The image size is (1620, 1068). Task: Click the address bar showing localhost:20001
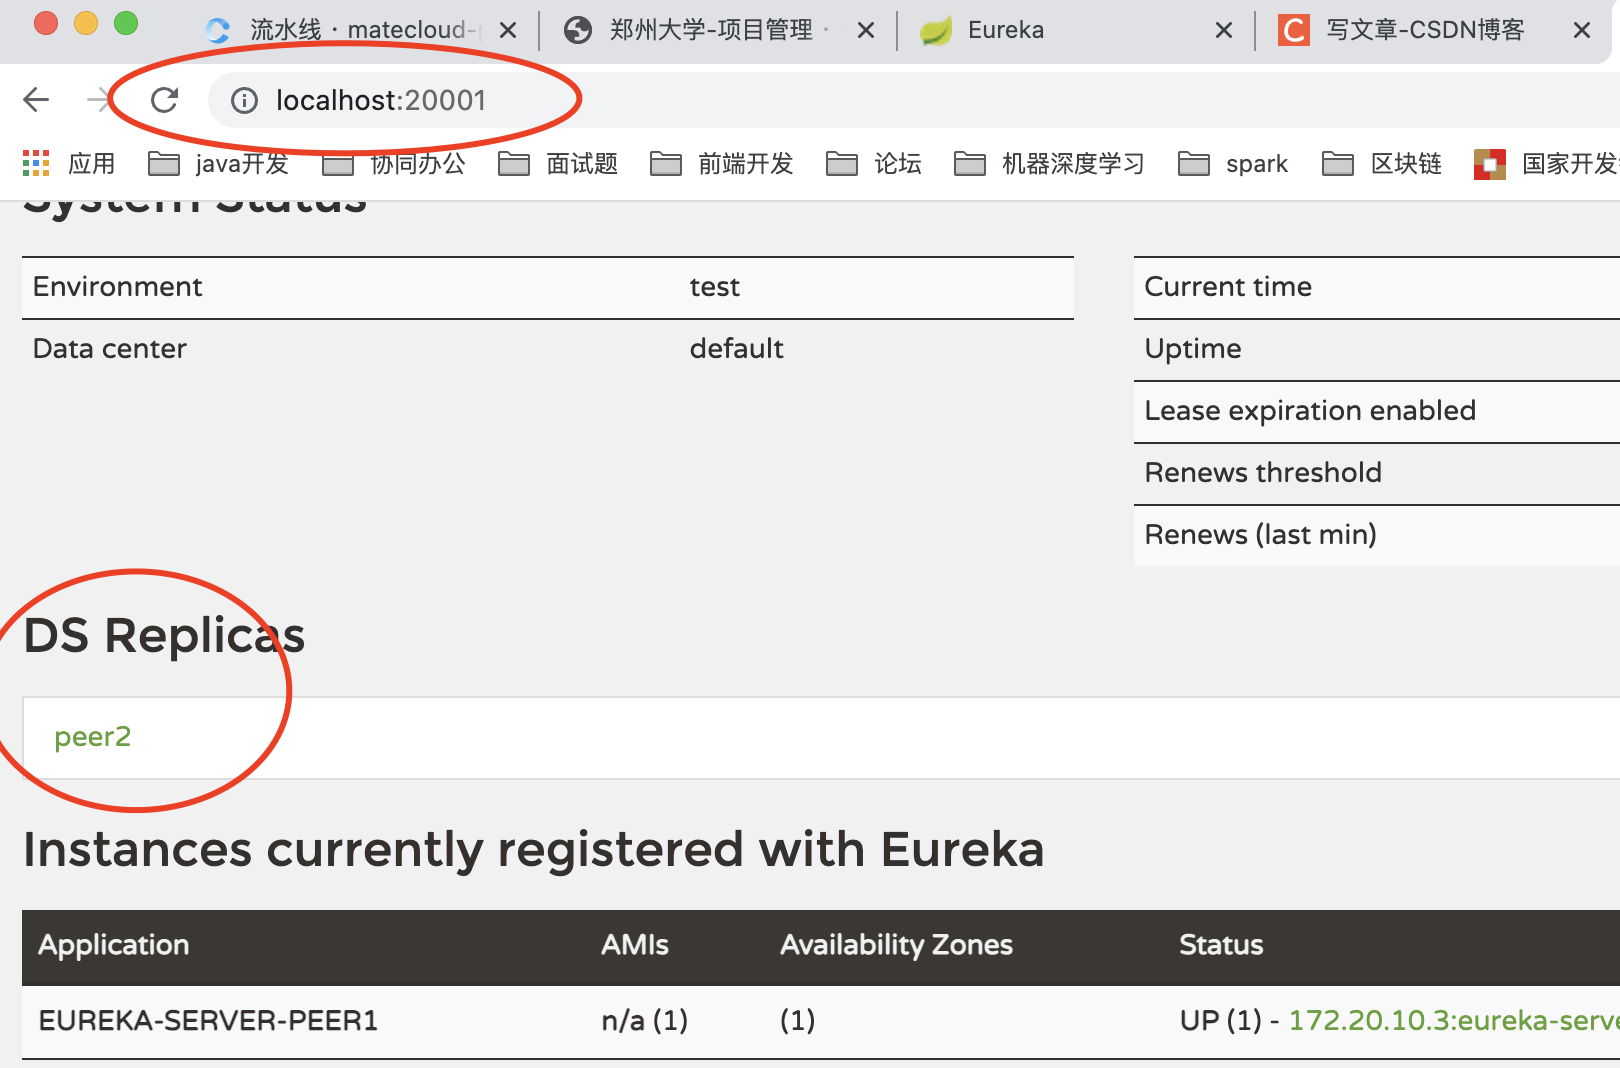380,100
